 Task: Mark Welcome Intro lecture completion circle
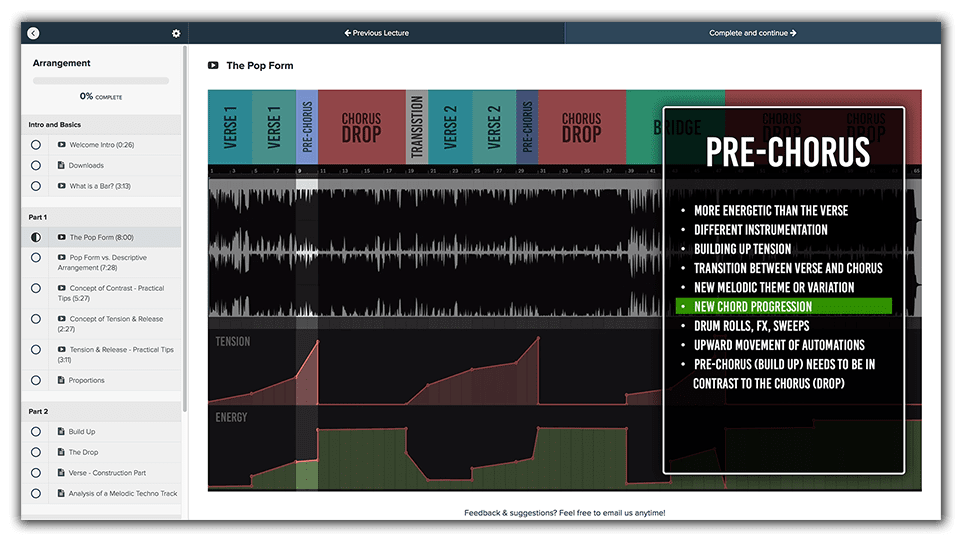coord(36,145)
